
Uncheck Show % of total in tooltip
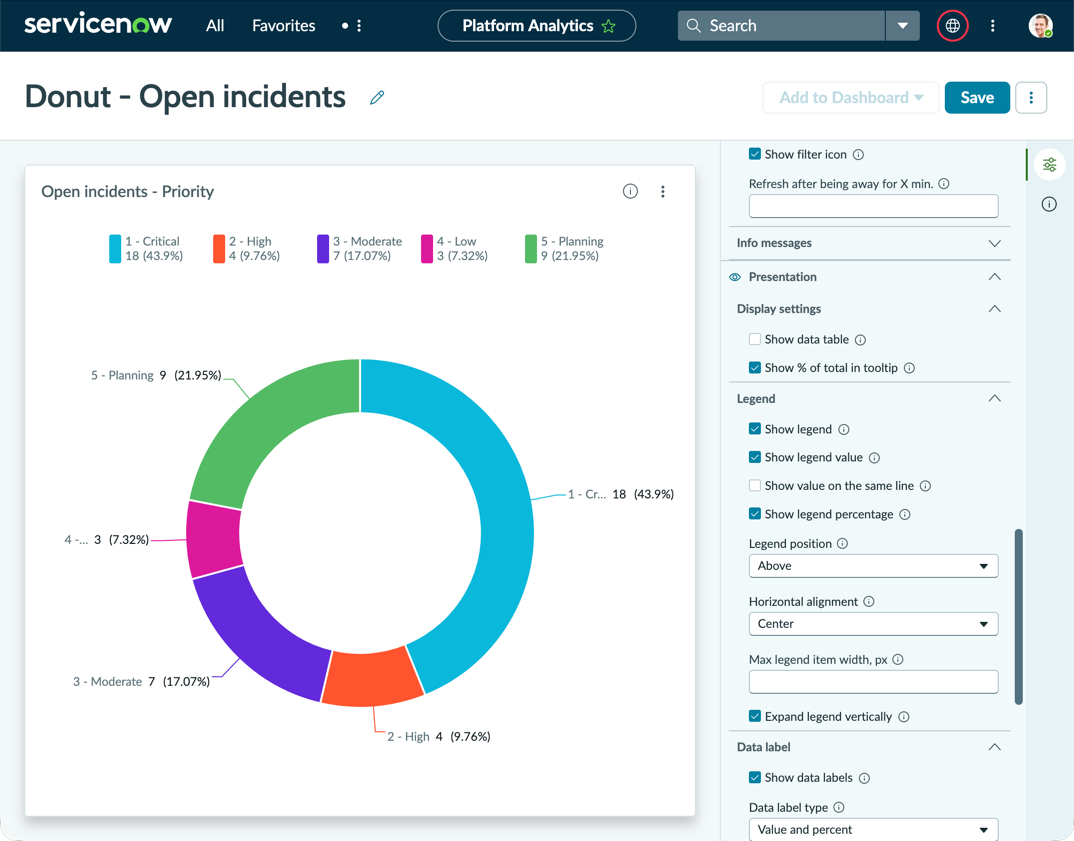[755, 368]
